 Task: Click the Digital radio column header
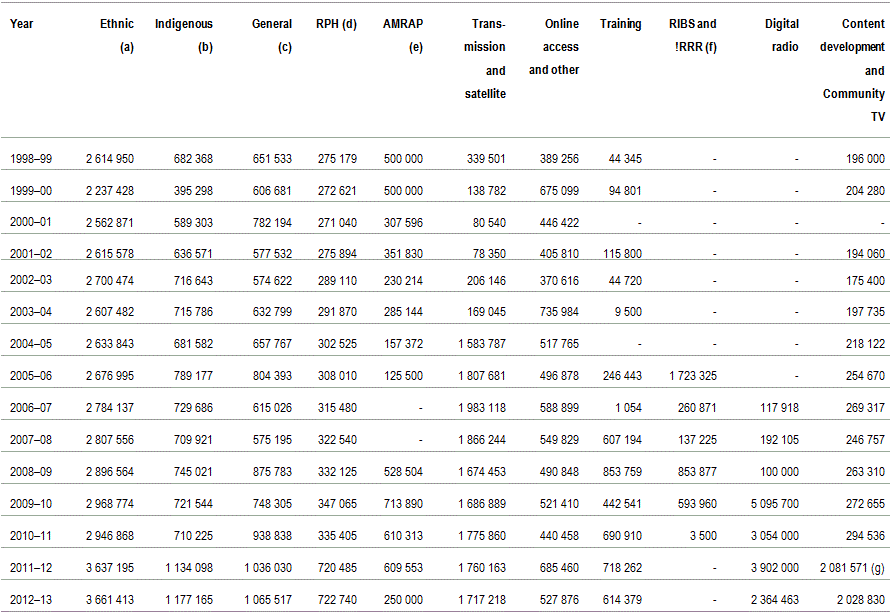[781, 35]
